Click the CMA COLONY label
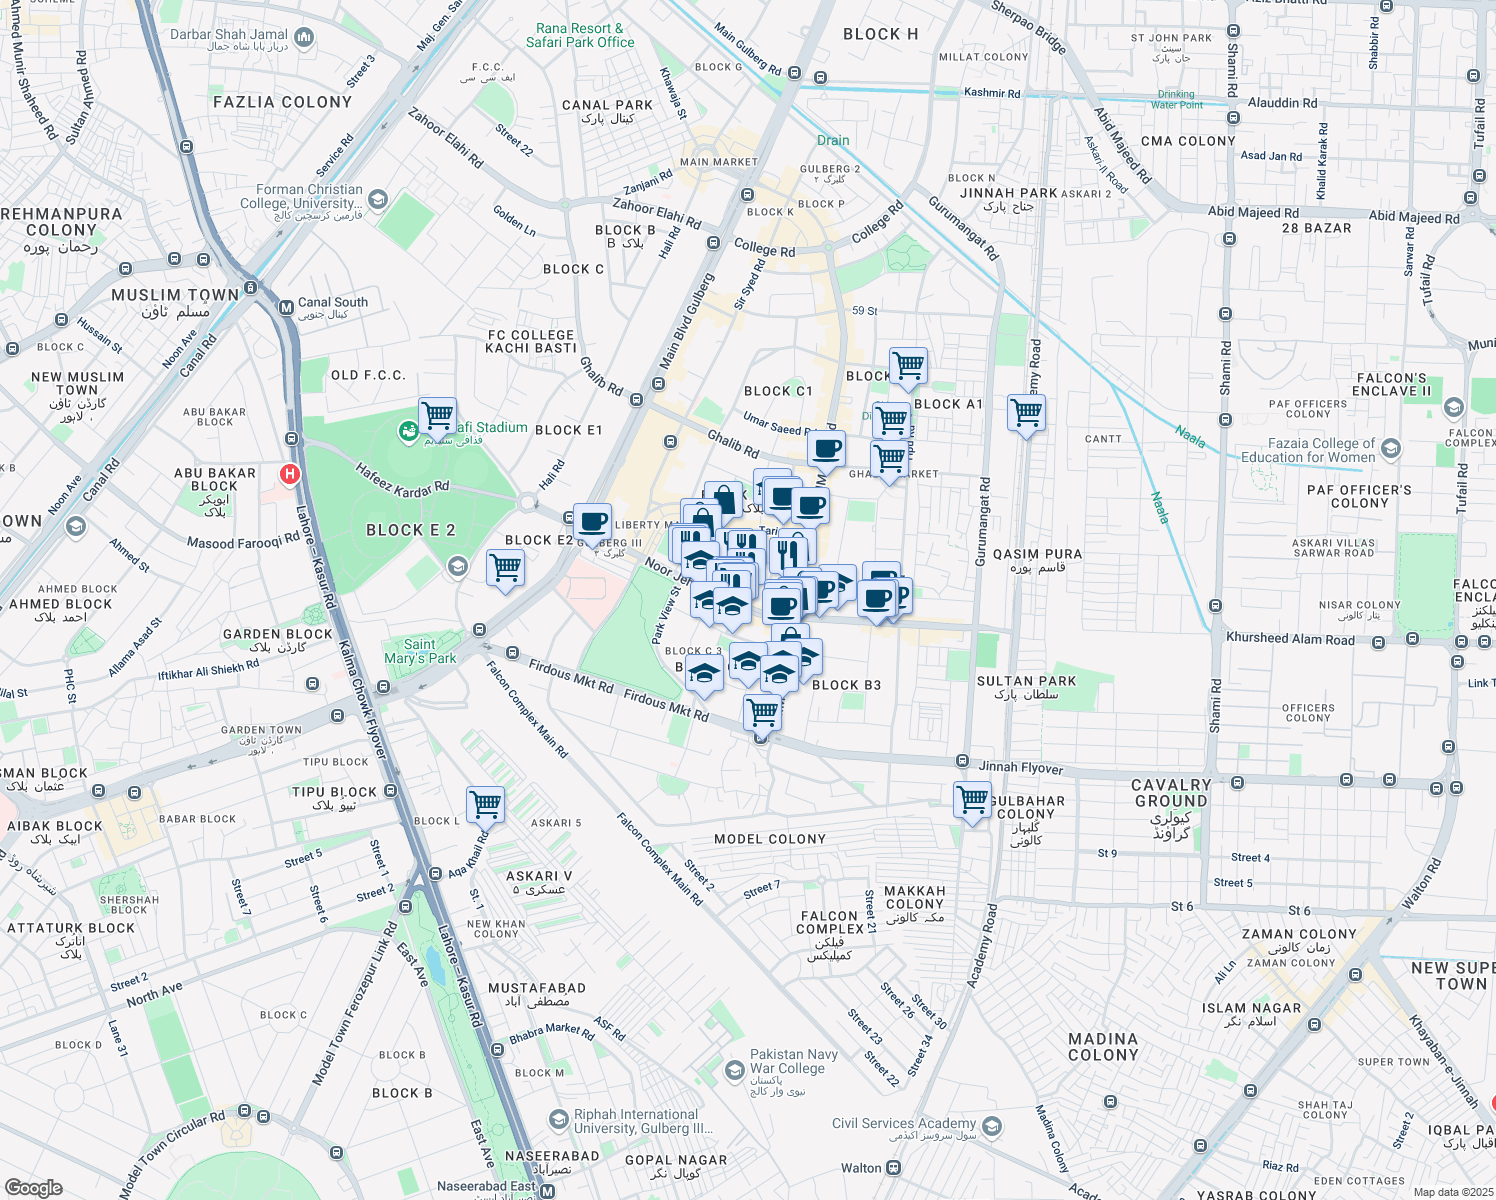1496x1200 pixels. 1188,141
